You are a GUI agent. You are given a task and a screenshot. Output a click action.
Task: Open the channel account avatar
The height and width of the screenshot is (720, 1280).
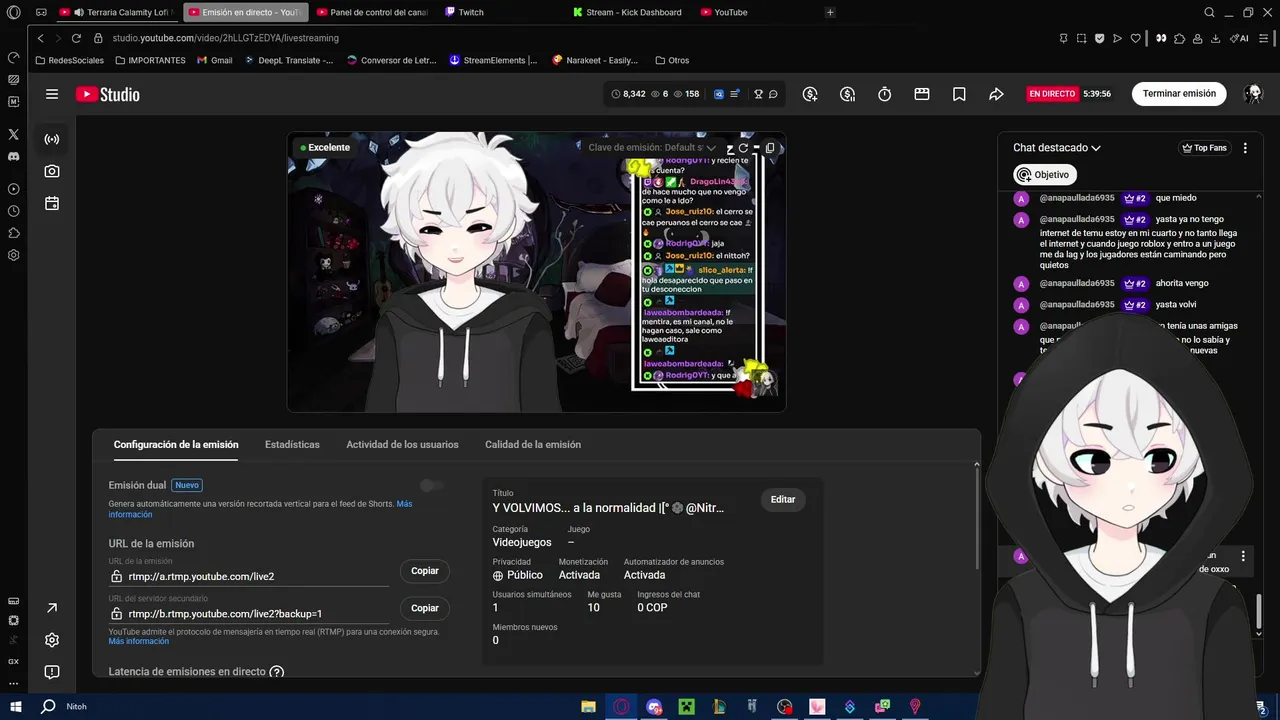1253,94
